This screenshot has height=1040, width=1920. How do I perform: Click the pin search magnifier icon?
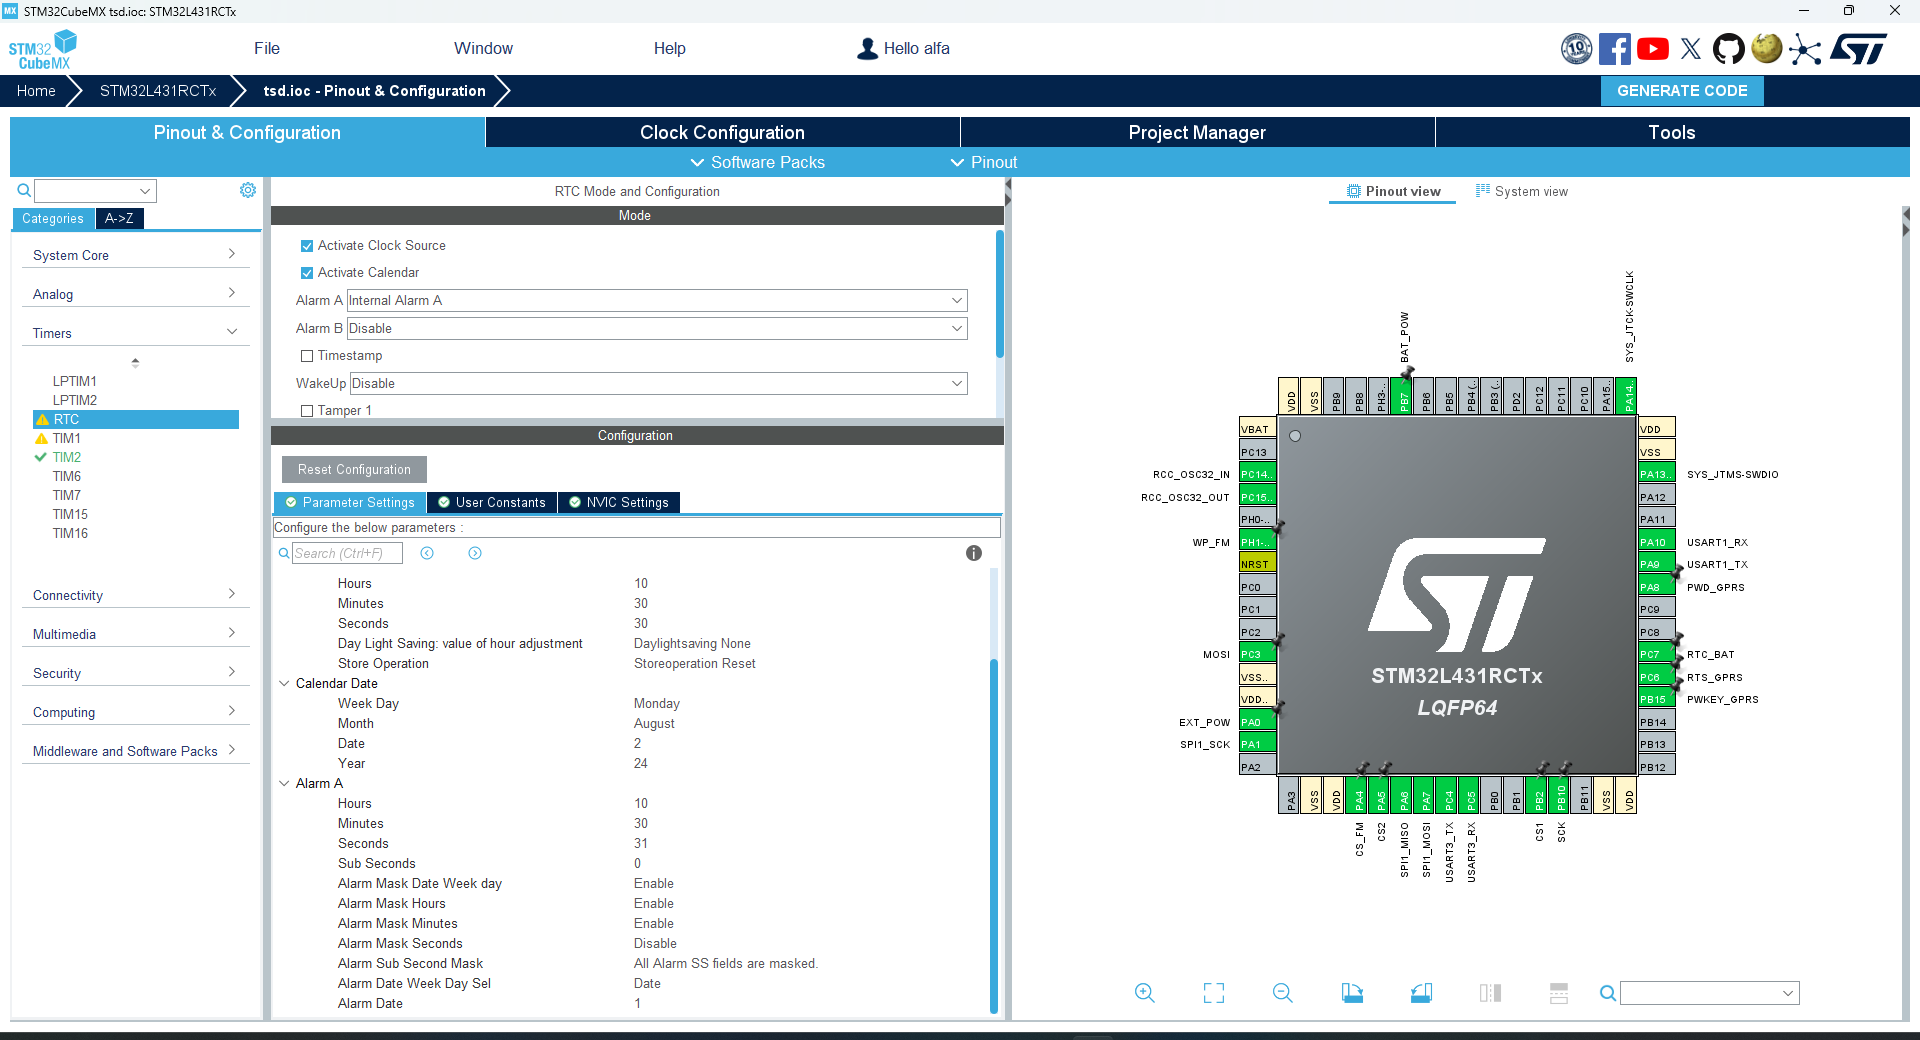click(x=1607, y=993)
